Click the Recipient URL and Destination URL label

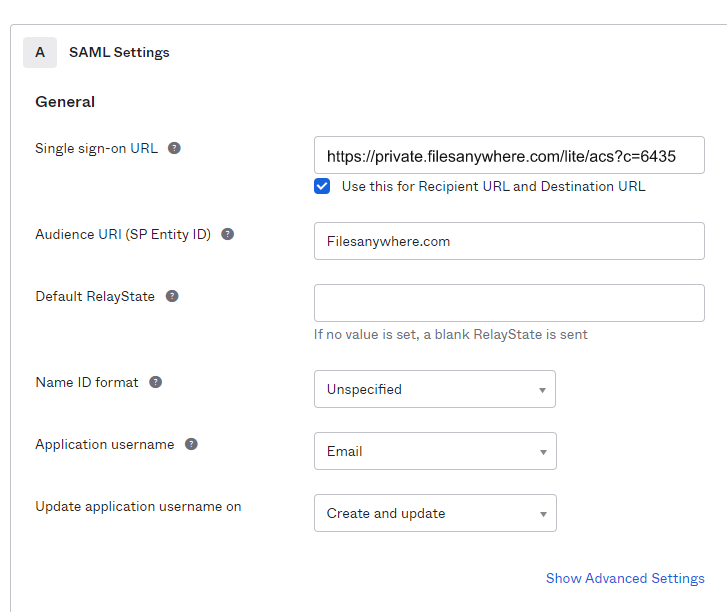pos(493,186)
